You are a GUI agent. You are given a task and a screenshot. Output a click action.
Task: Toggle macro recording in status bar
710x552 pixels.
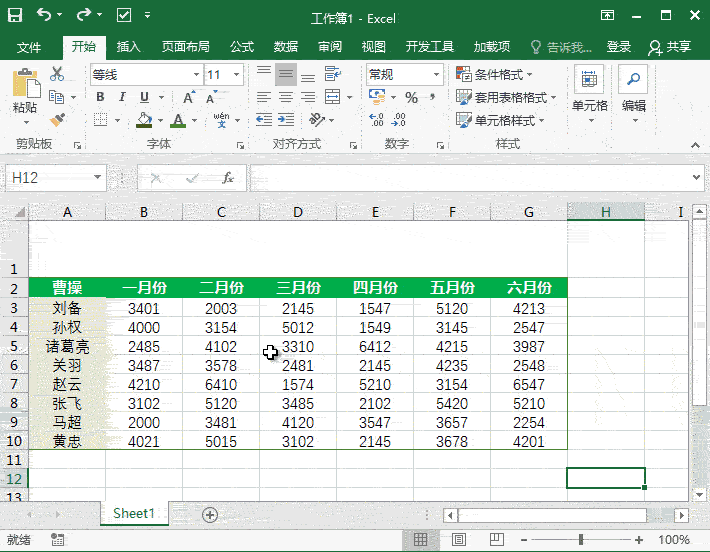point(58,540)
